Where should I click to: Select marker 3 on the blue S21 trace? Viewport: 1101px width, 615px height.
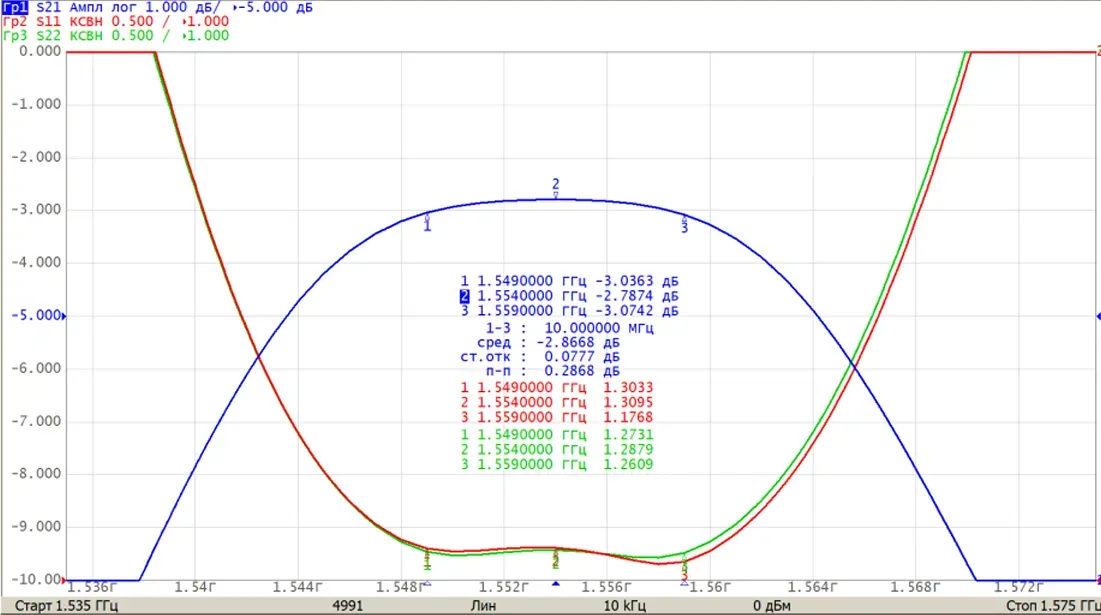685,225
